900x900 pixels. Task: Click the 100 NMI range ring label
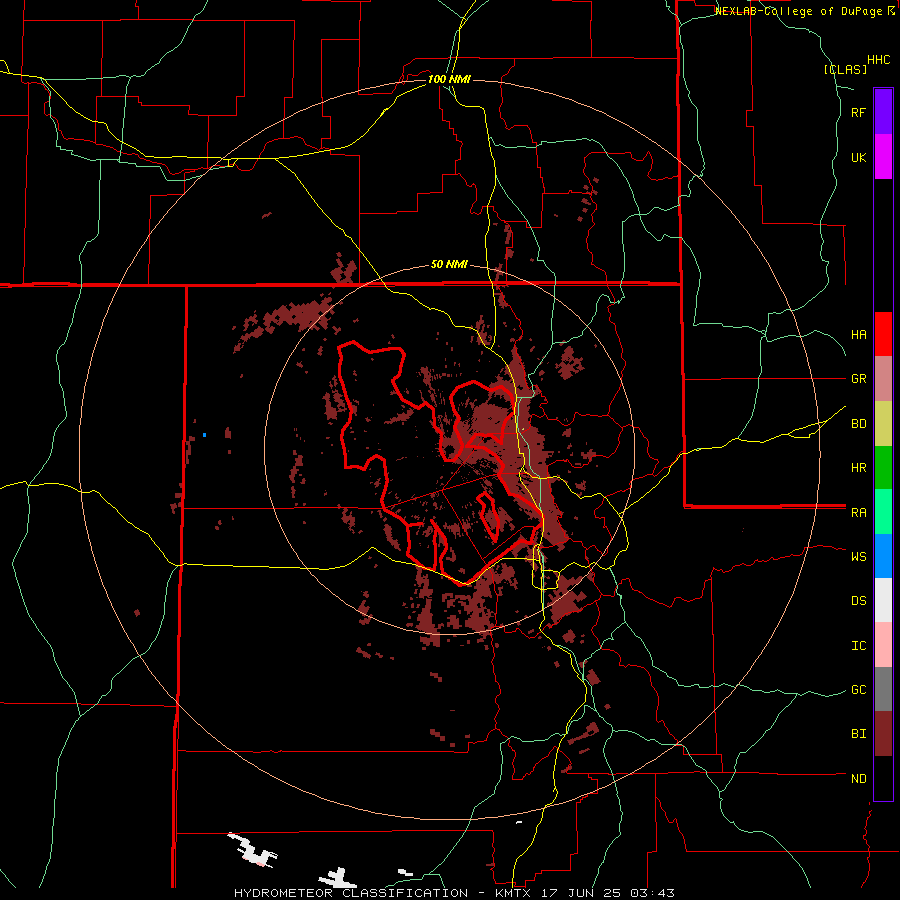(x=449, y=79)
